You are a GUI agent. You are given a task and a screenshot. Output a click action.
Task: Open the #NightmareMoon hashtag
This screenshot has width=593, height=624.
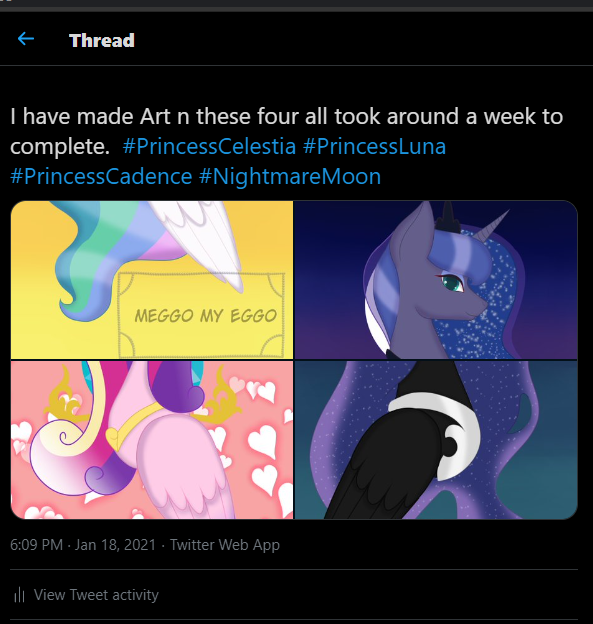[x=290, y=176]
